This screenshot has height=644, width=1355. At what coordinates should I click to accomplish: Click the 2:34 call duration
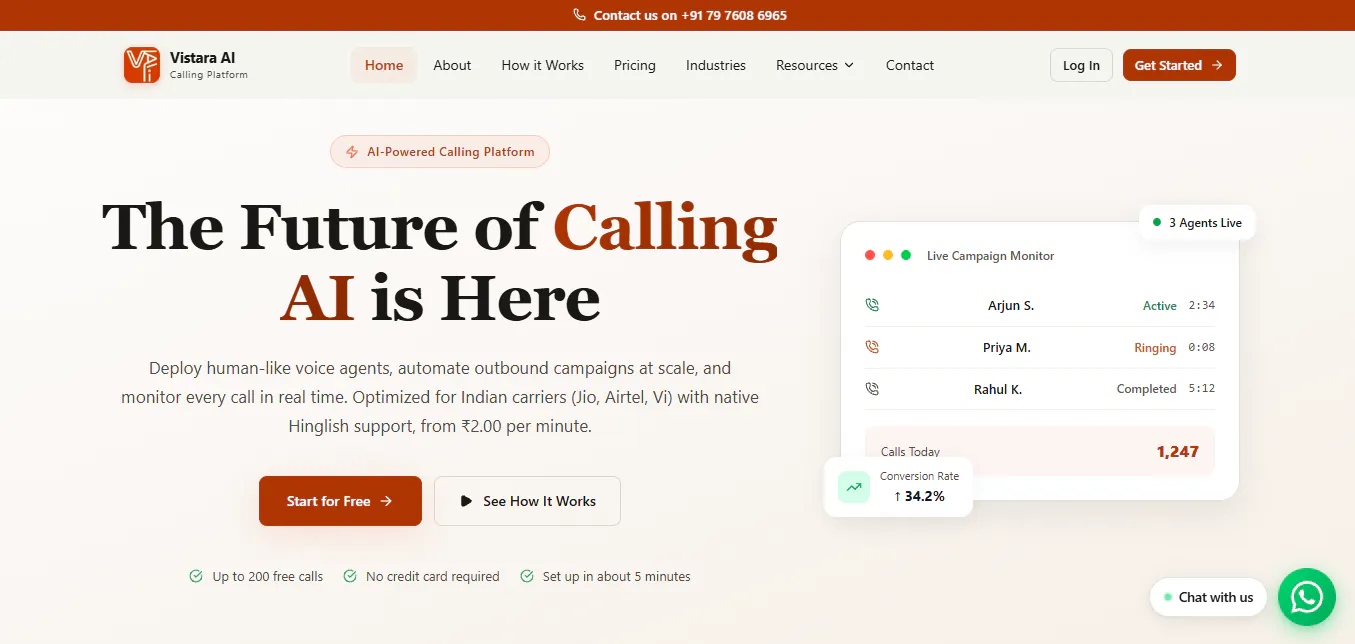coord(1202,305)
